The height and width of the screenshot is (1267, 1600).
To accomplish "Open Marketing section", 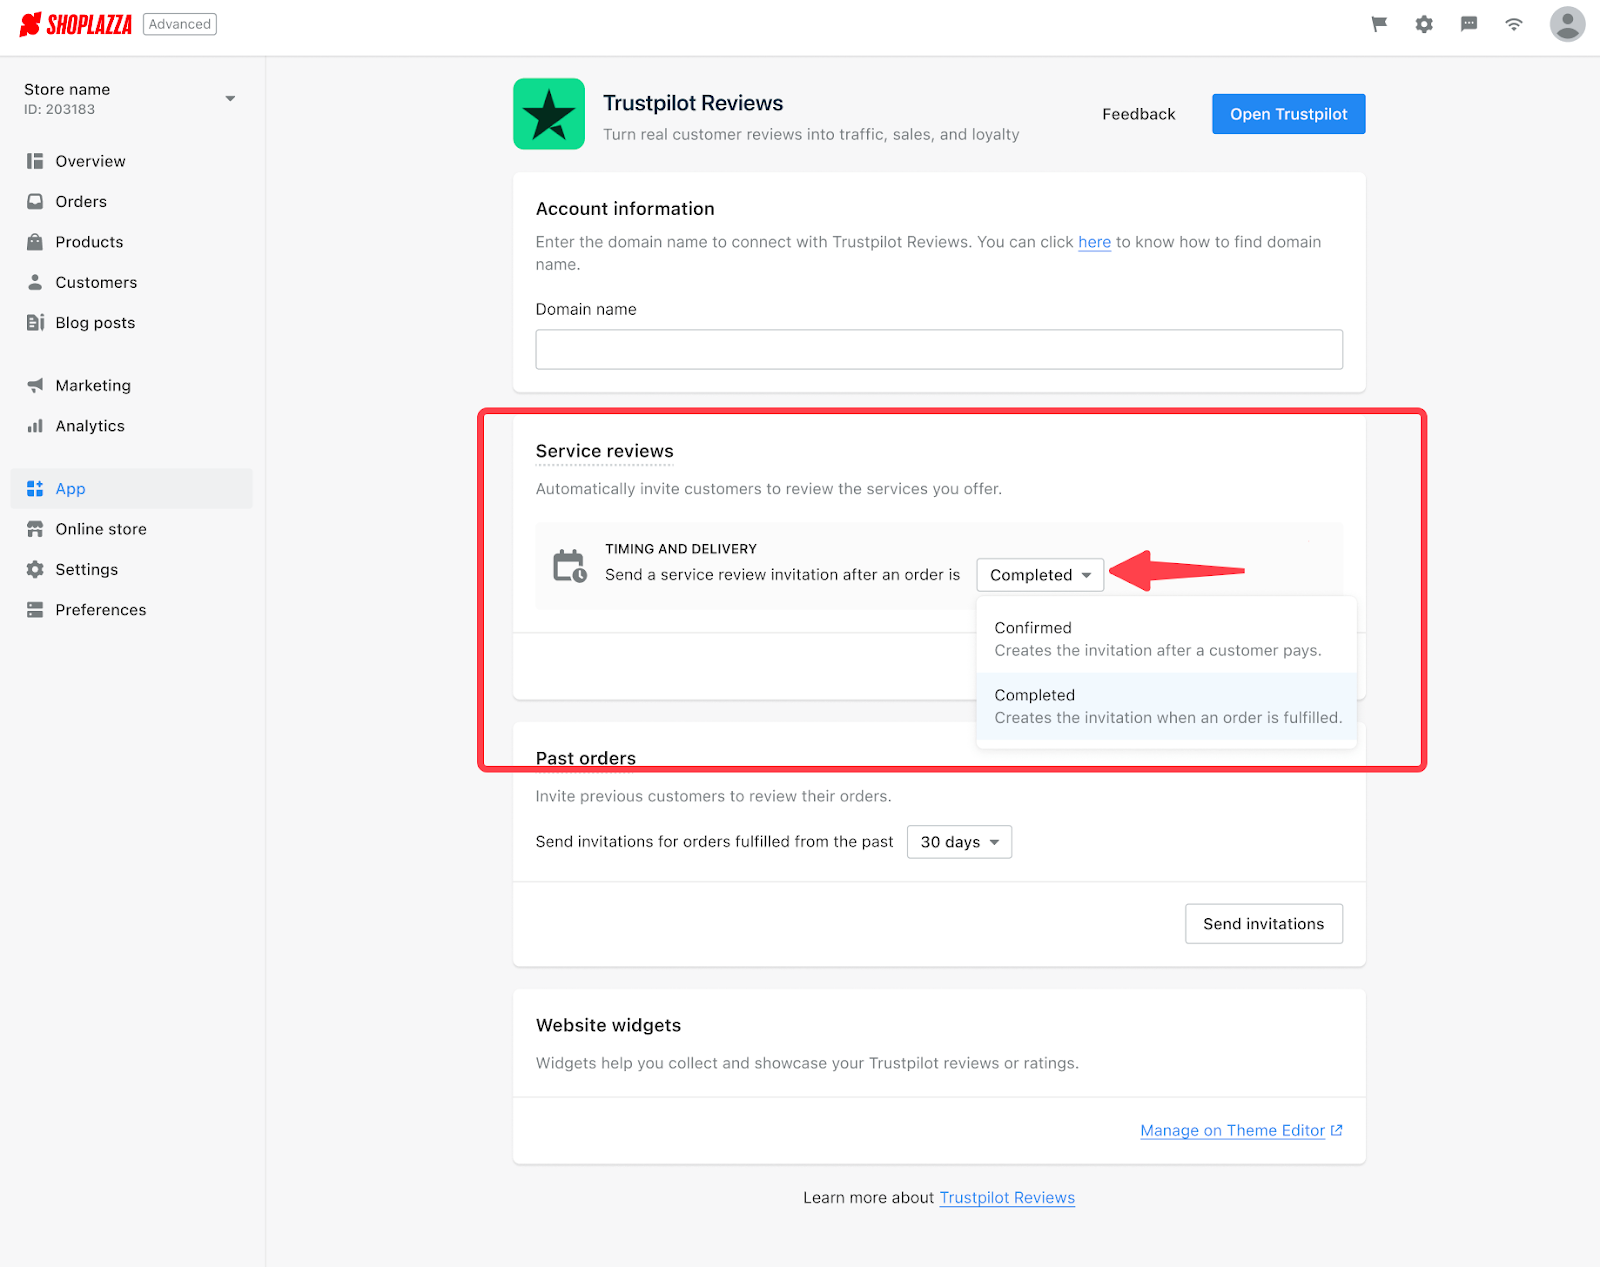I will [93, 385].
